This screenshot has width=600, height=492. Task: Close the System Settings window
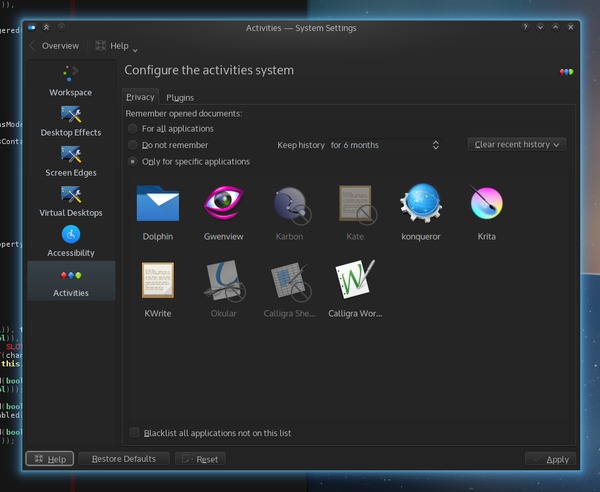pyautogui.click(x=571, y=27)
